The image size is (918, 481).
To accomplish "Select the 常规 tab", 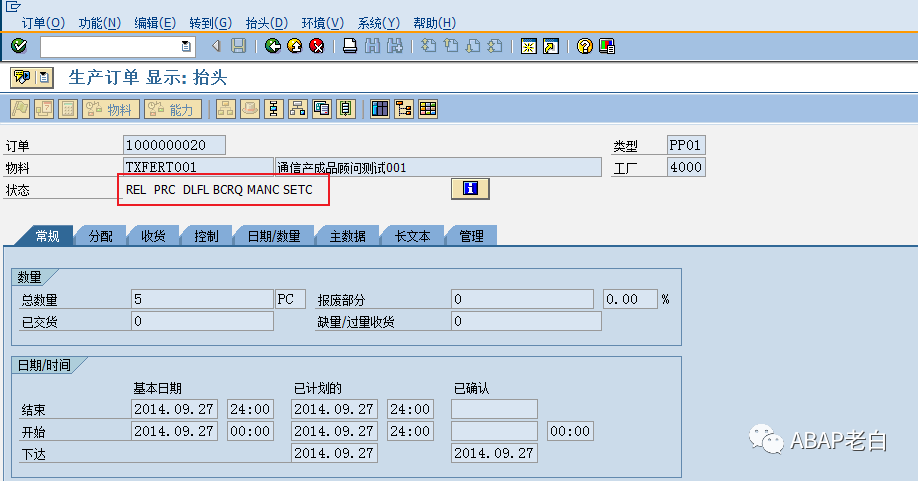I will click(x=47, y=236).
